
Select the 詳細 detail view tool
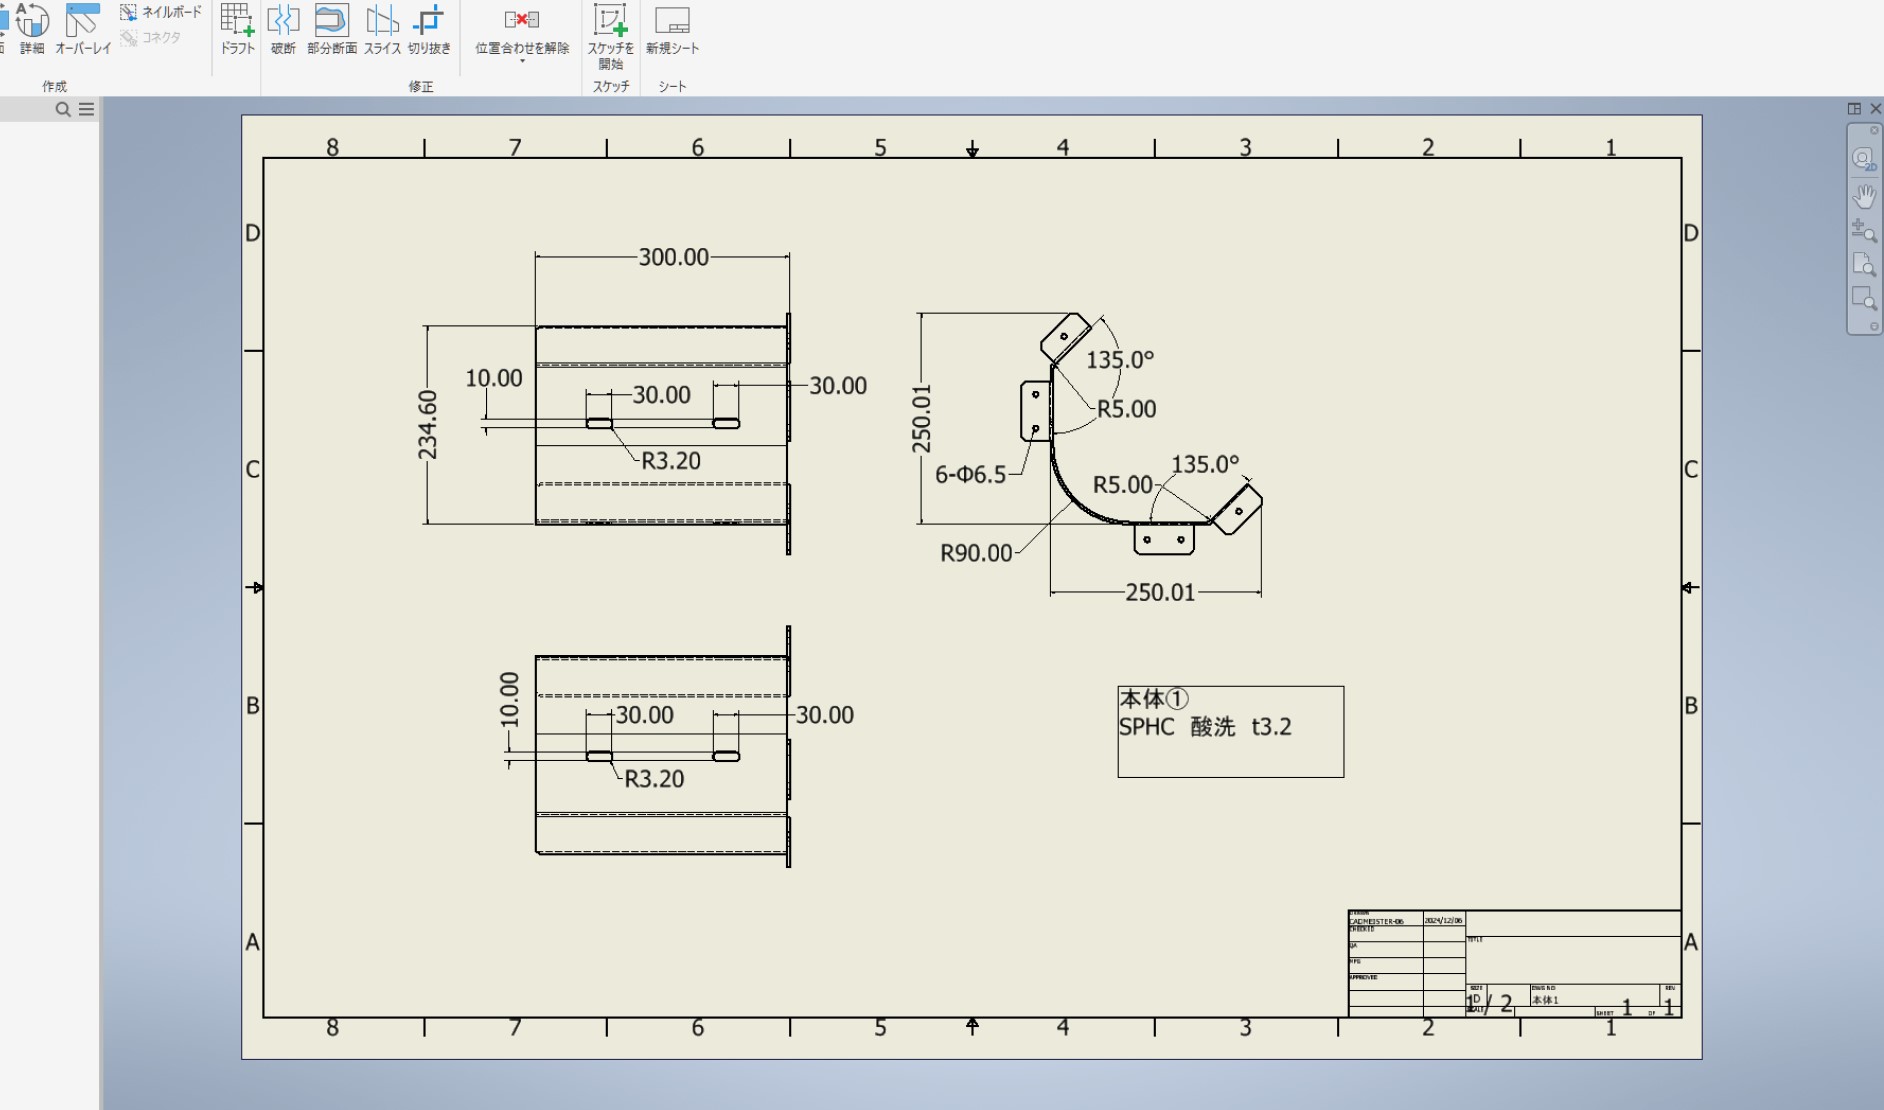32,30
